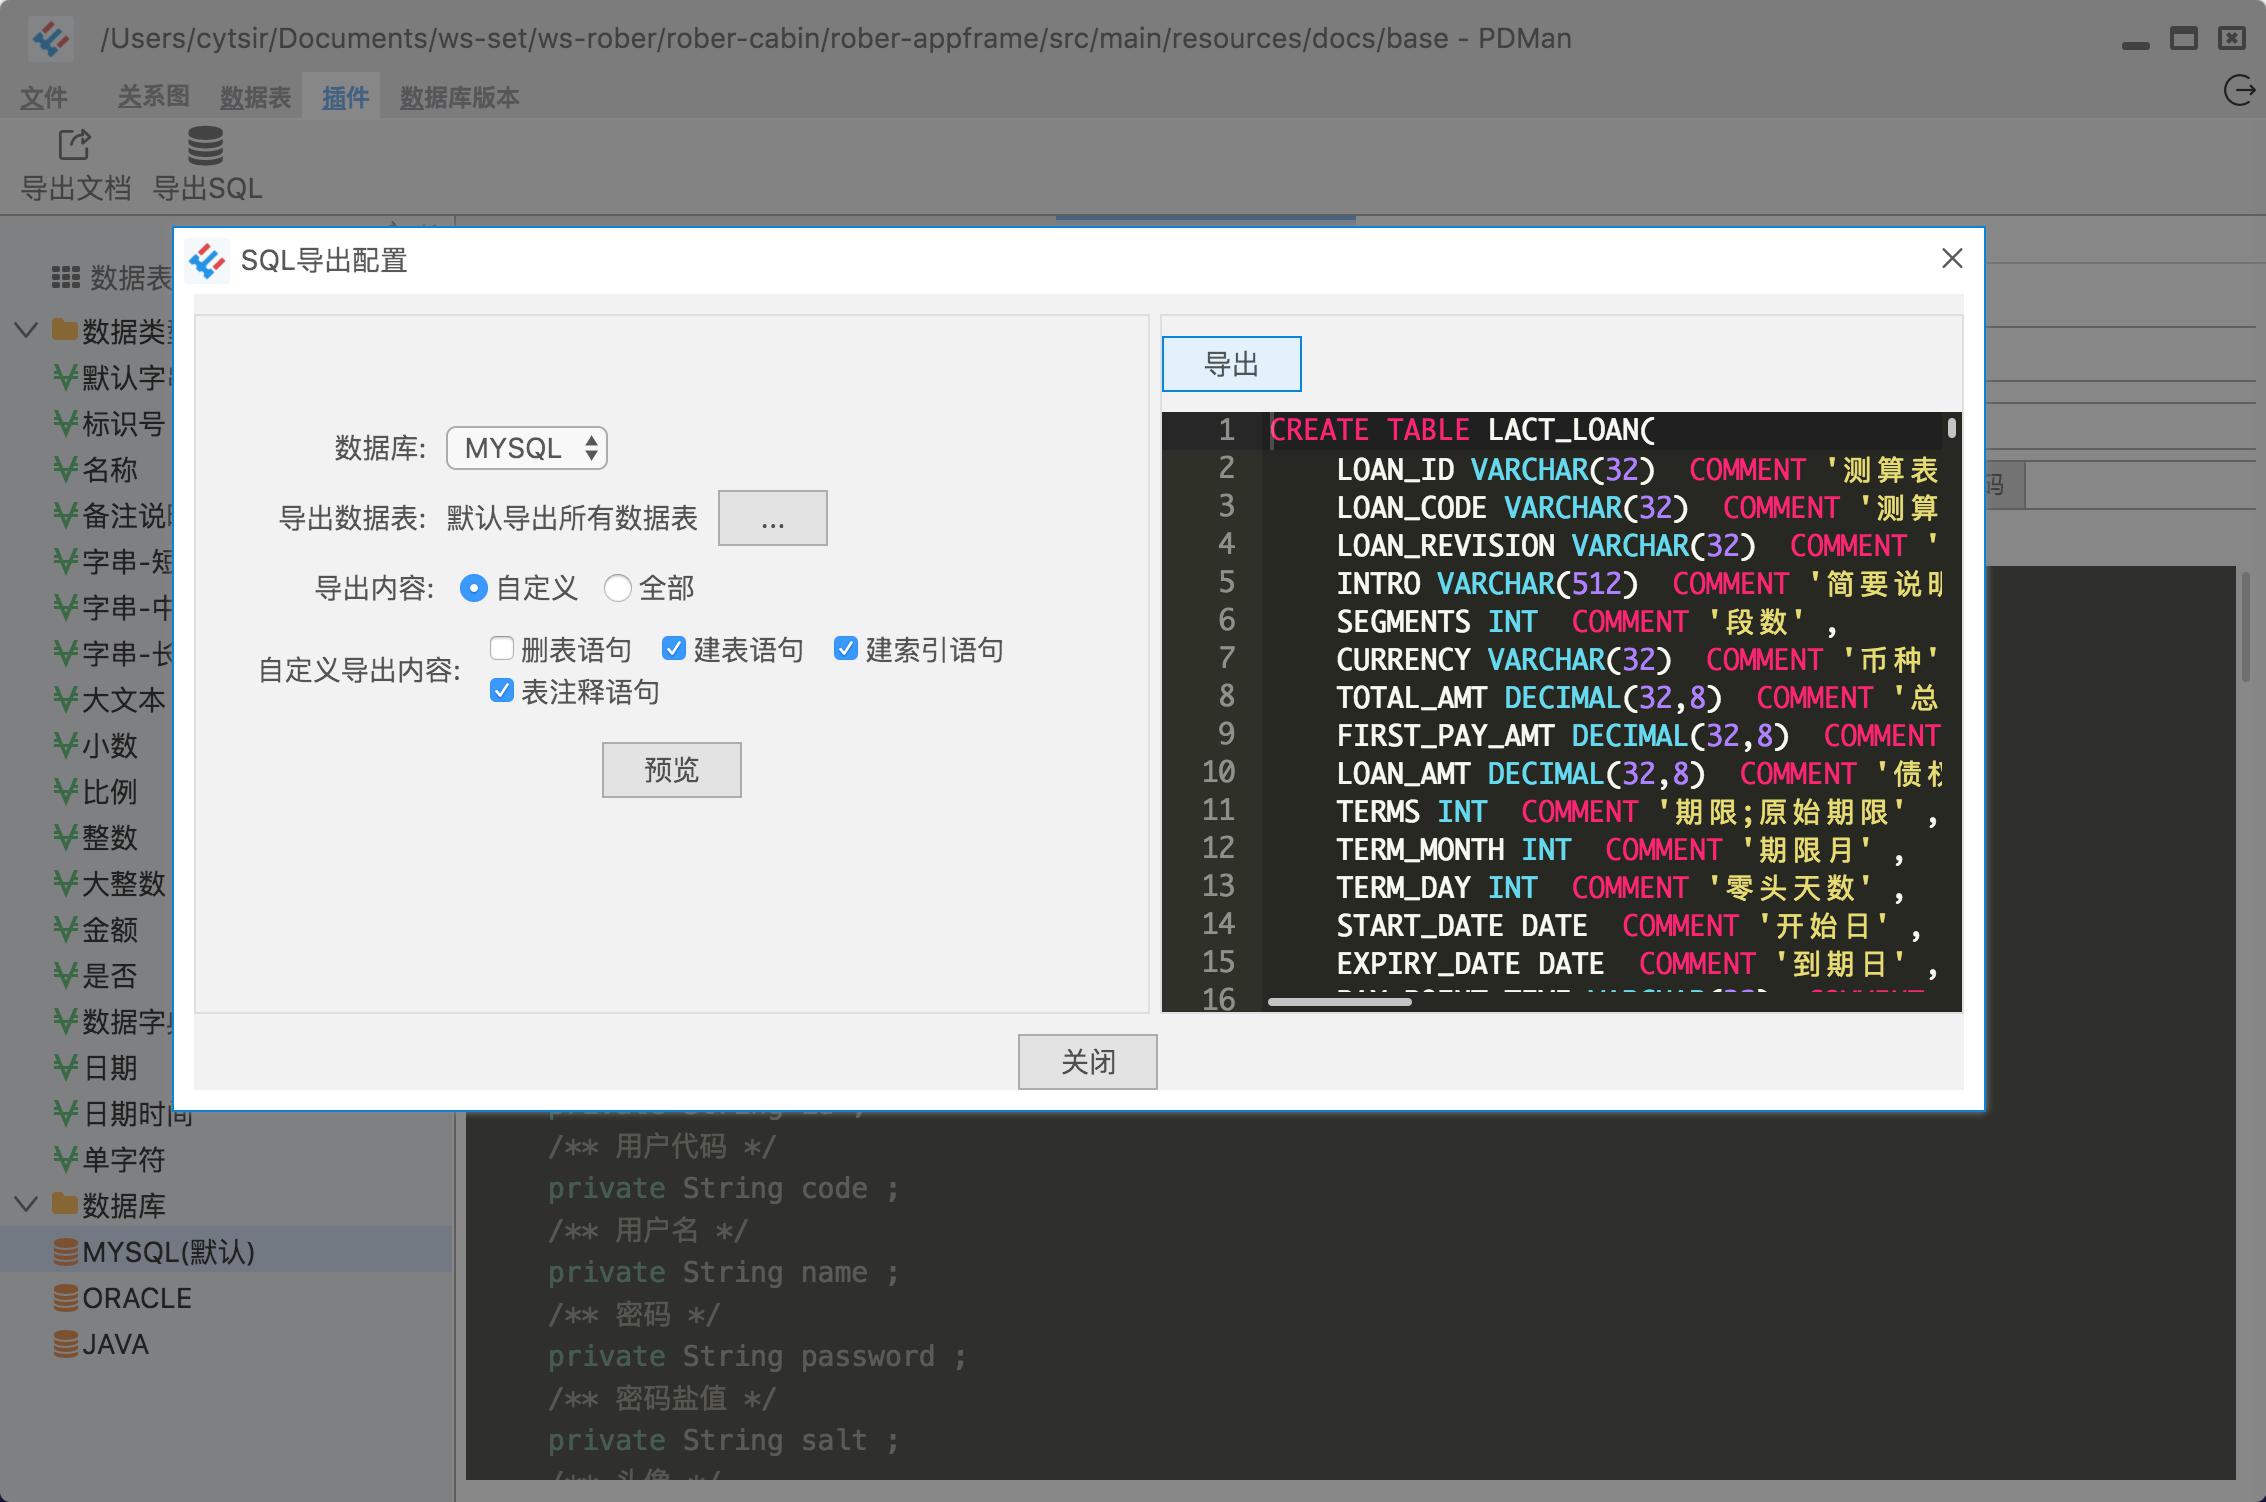This screenshot has height=1502, width=2266.
Task: Enable the 删表语句 checkbox
Action: click(502, 648)
